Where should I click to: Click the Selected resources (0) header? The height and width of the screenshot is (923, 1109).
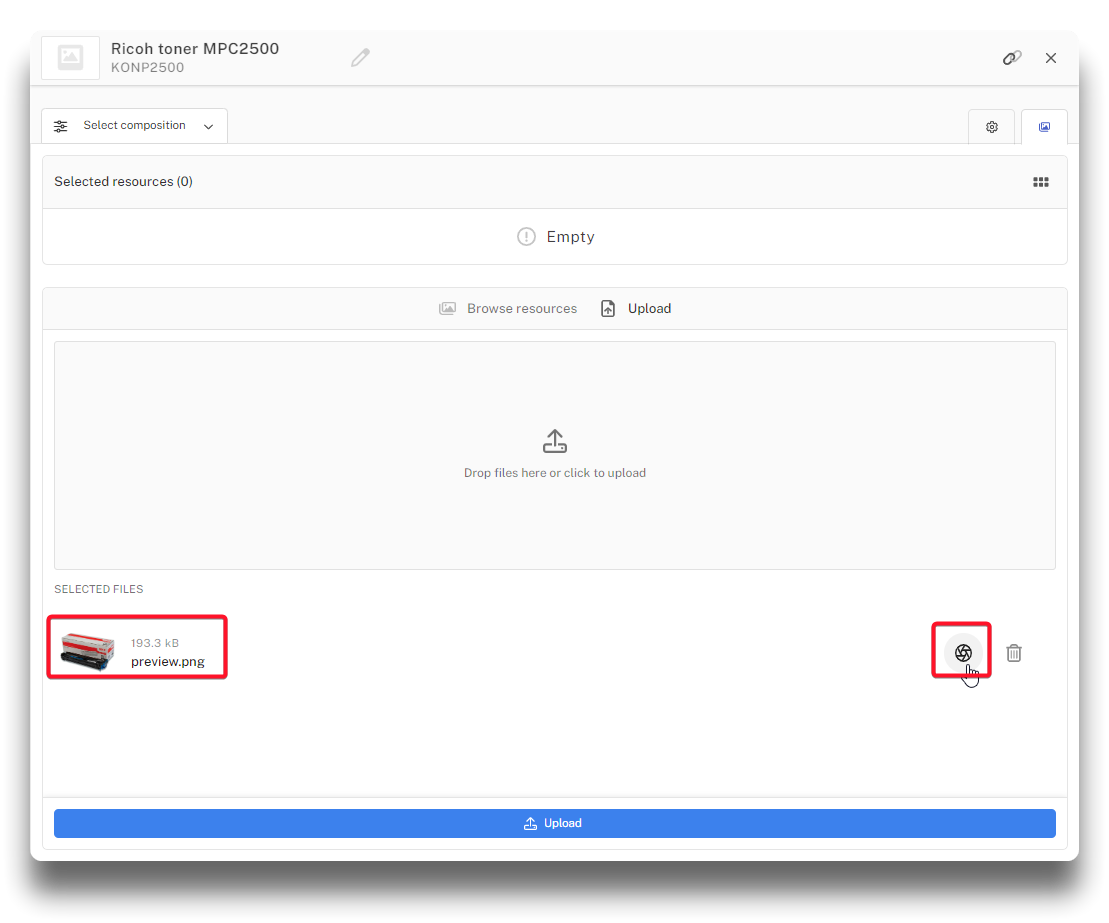123,182
